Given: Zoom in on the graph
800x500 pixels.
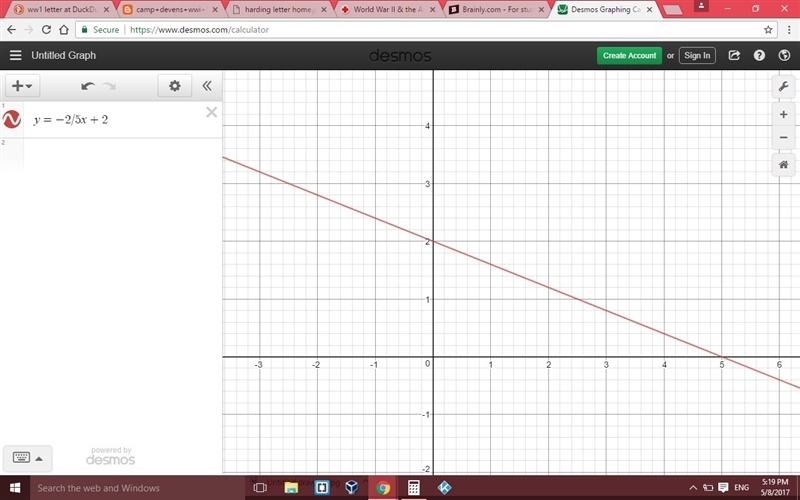Looking at the screenshot, I should [x=783, y=114].
